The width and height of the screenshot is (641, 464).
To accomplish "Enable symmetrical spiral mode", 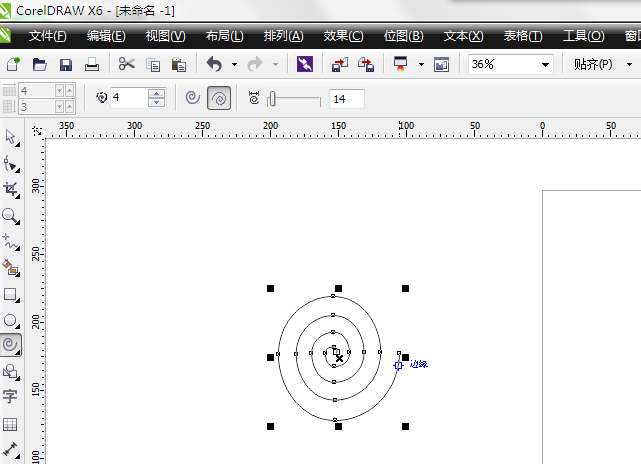I will tap(193, 98).
